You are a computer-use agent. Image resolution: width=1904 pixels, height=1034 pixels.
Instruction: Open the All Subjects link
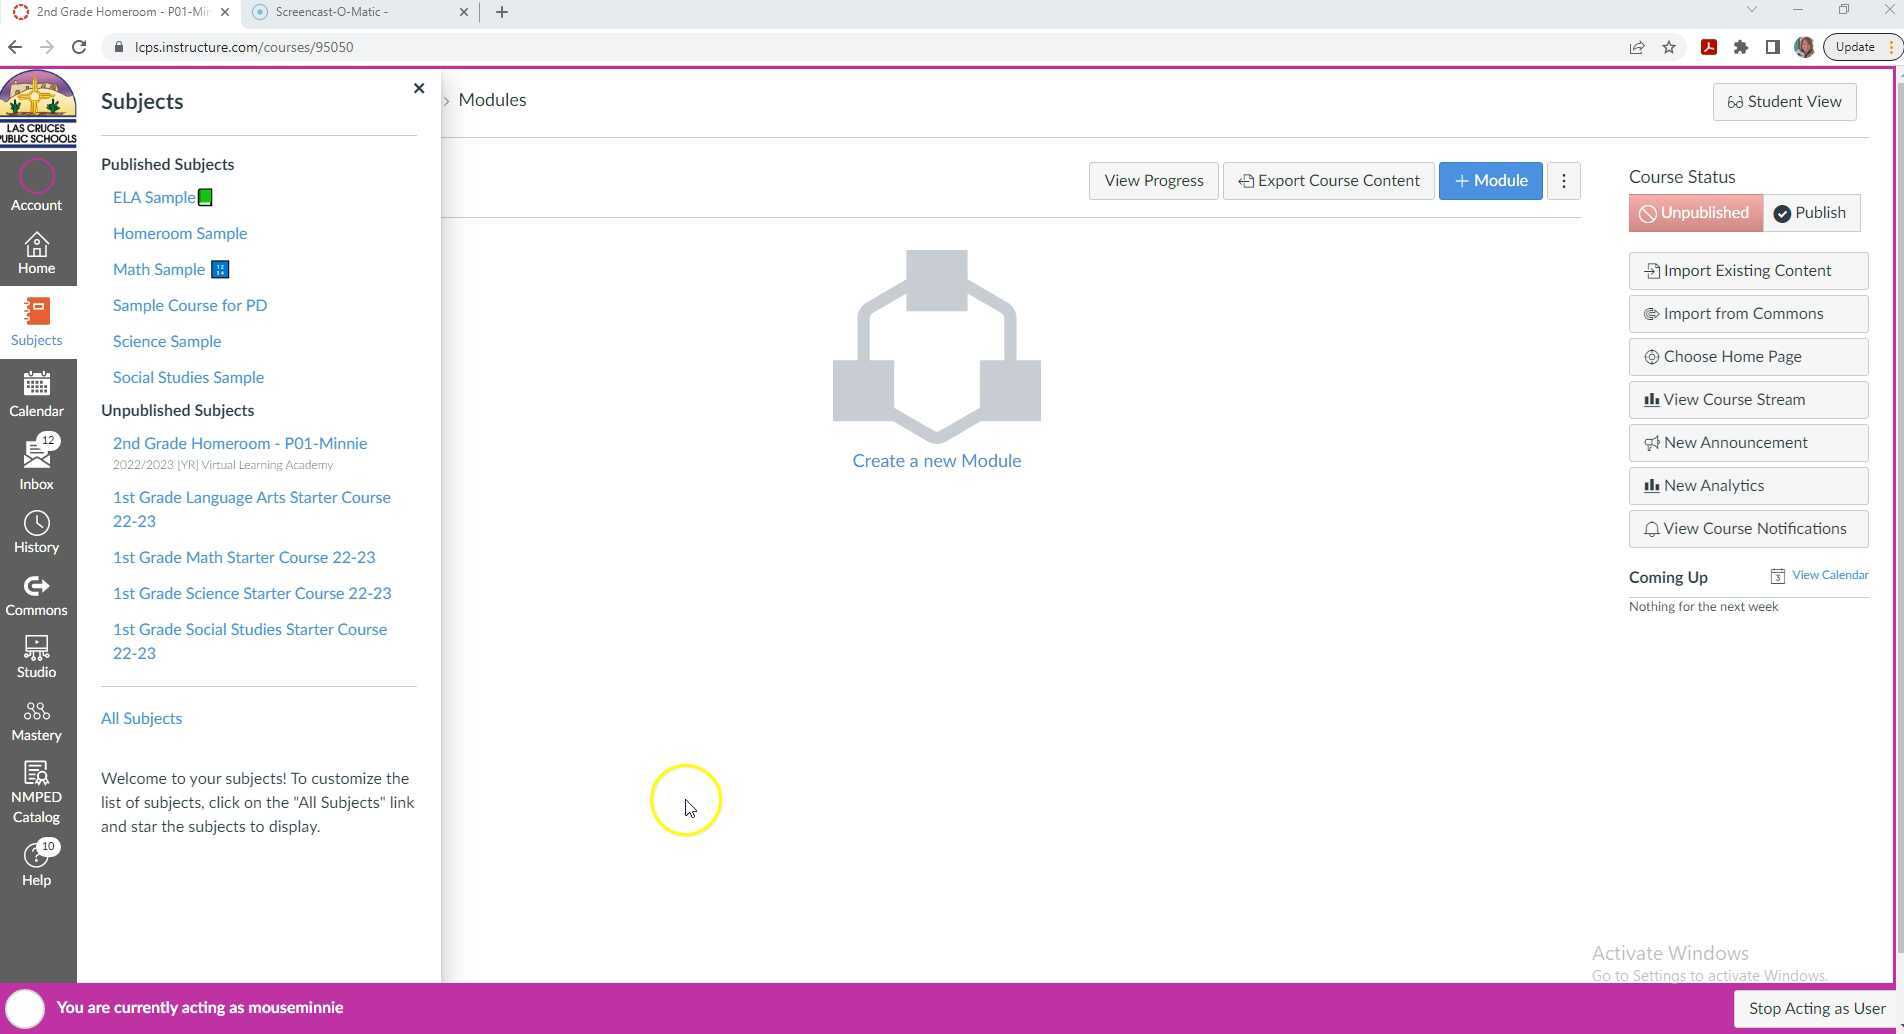(141, 718)
